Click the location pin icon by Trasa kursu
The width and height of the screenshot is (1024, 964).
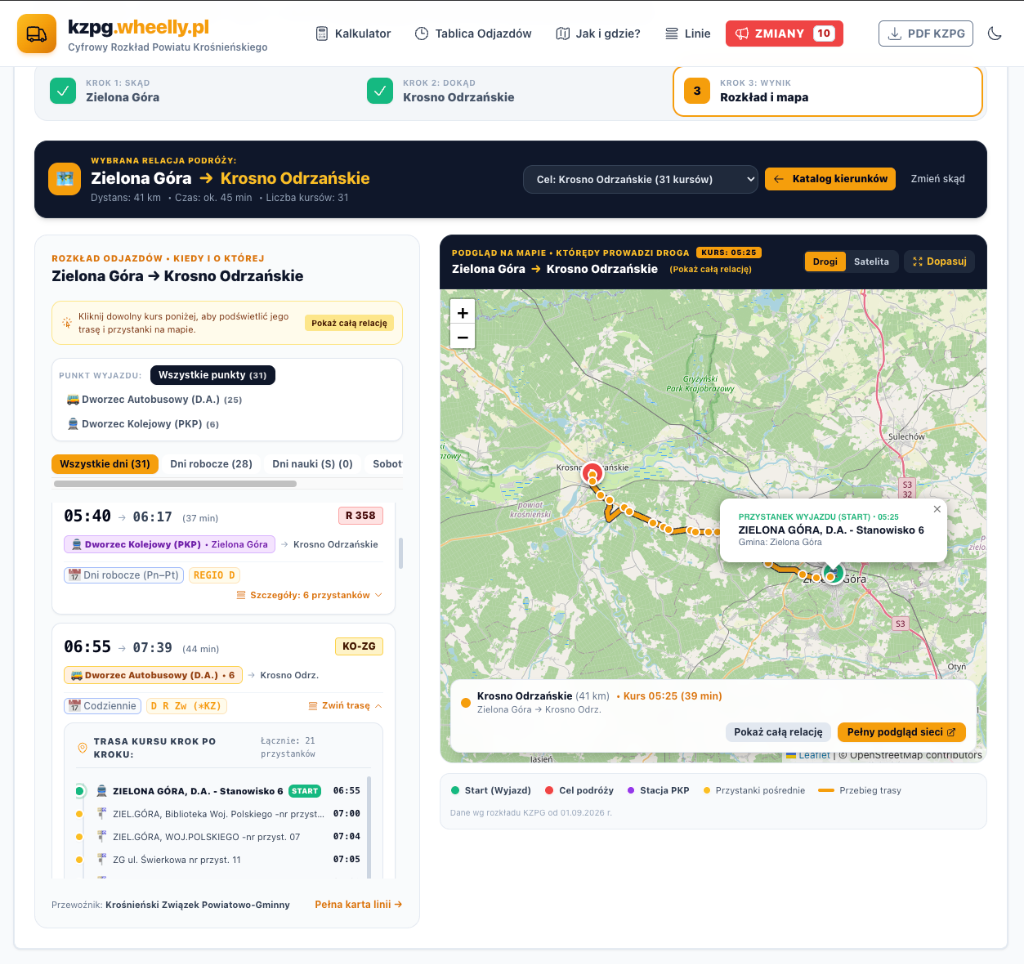pos(82,748)
